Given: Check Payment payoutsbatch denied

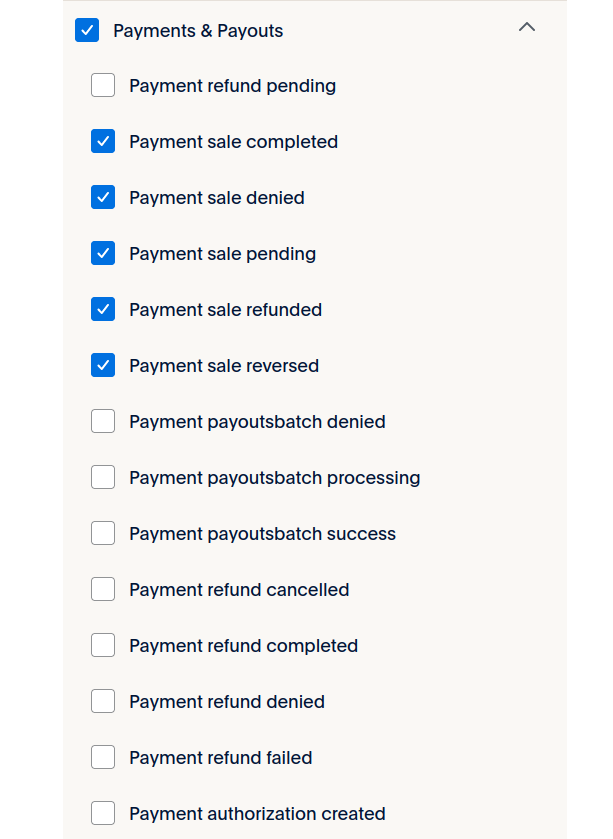Looking at the screenshot, I should click(103, 422).
